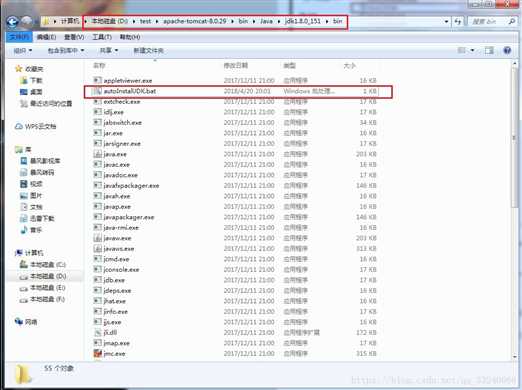
Task: Select autoInstallJDK.bat file icon
Action: [97, 91]
